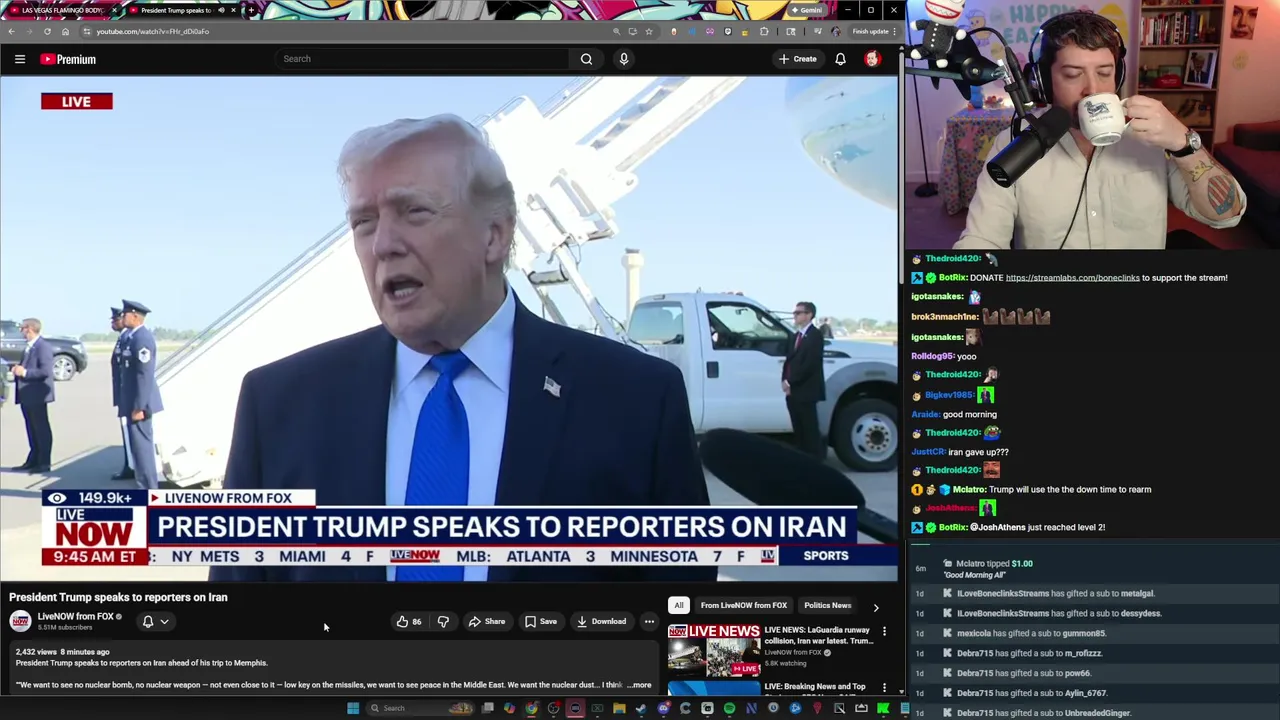Open options menu for LaGuardia video
Screen dimensions: 1280x720
(884, 632)
